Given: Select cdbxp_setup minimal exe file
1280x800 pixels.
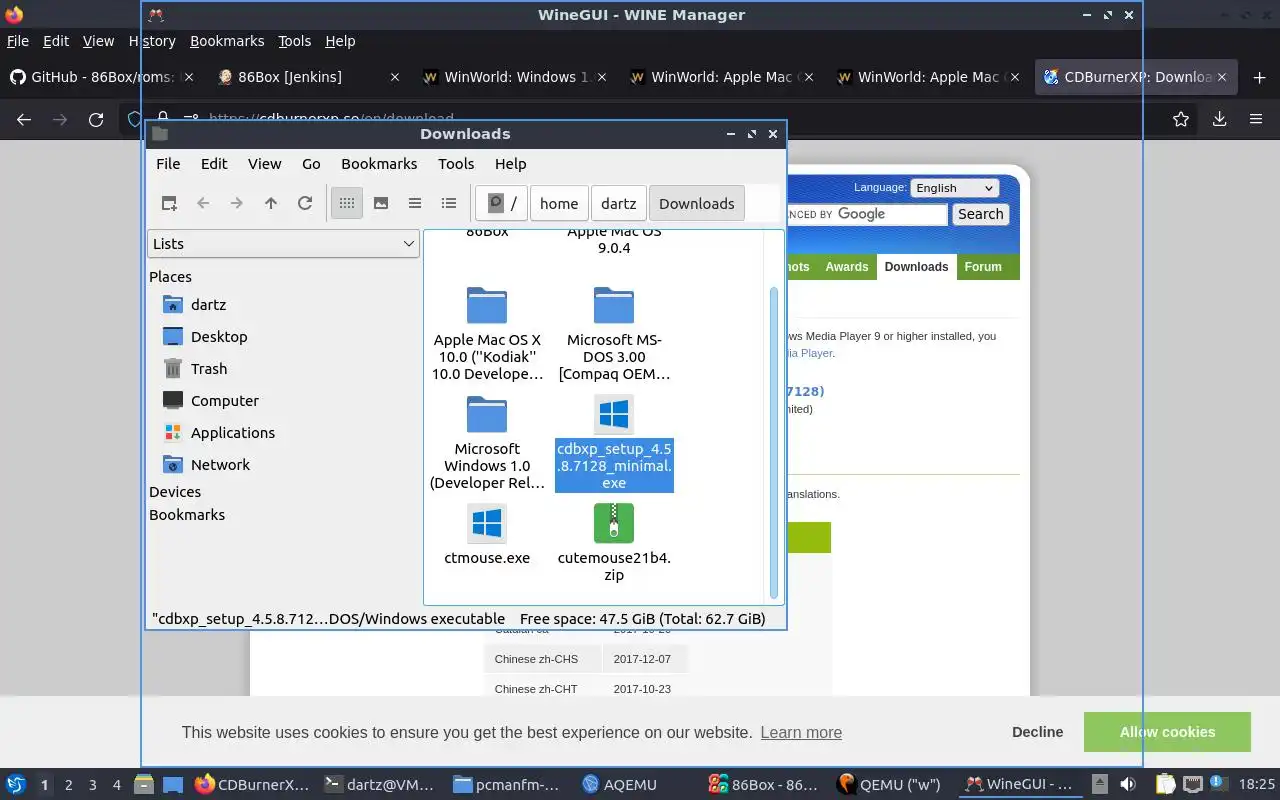Looking at the screenshot, I should click(614, 443).
